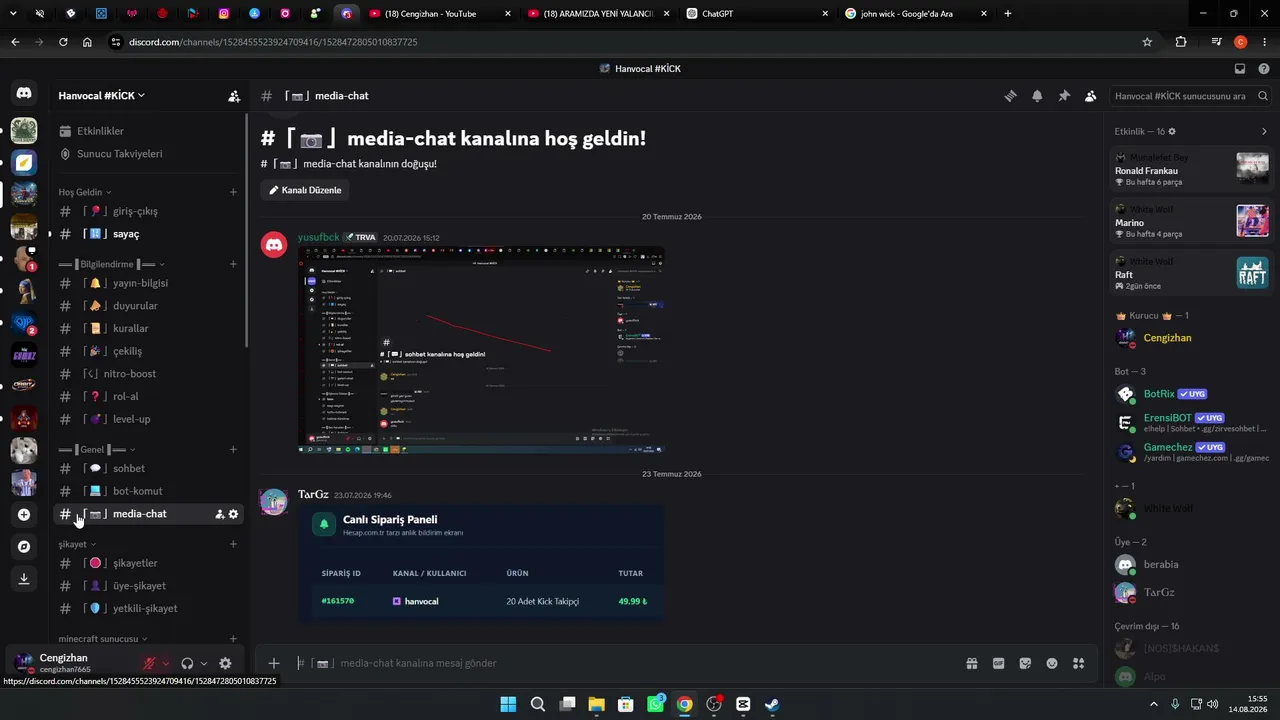Add a new server with plus icon
Image resolution: width=1280 pixels, height=720 pixels.
pos(24,515)
